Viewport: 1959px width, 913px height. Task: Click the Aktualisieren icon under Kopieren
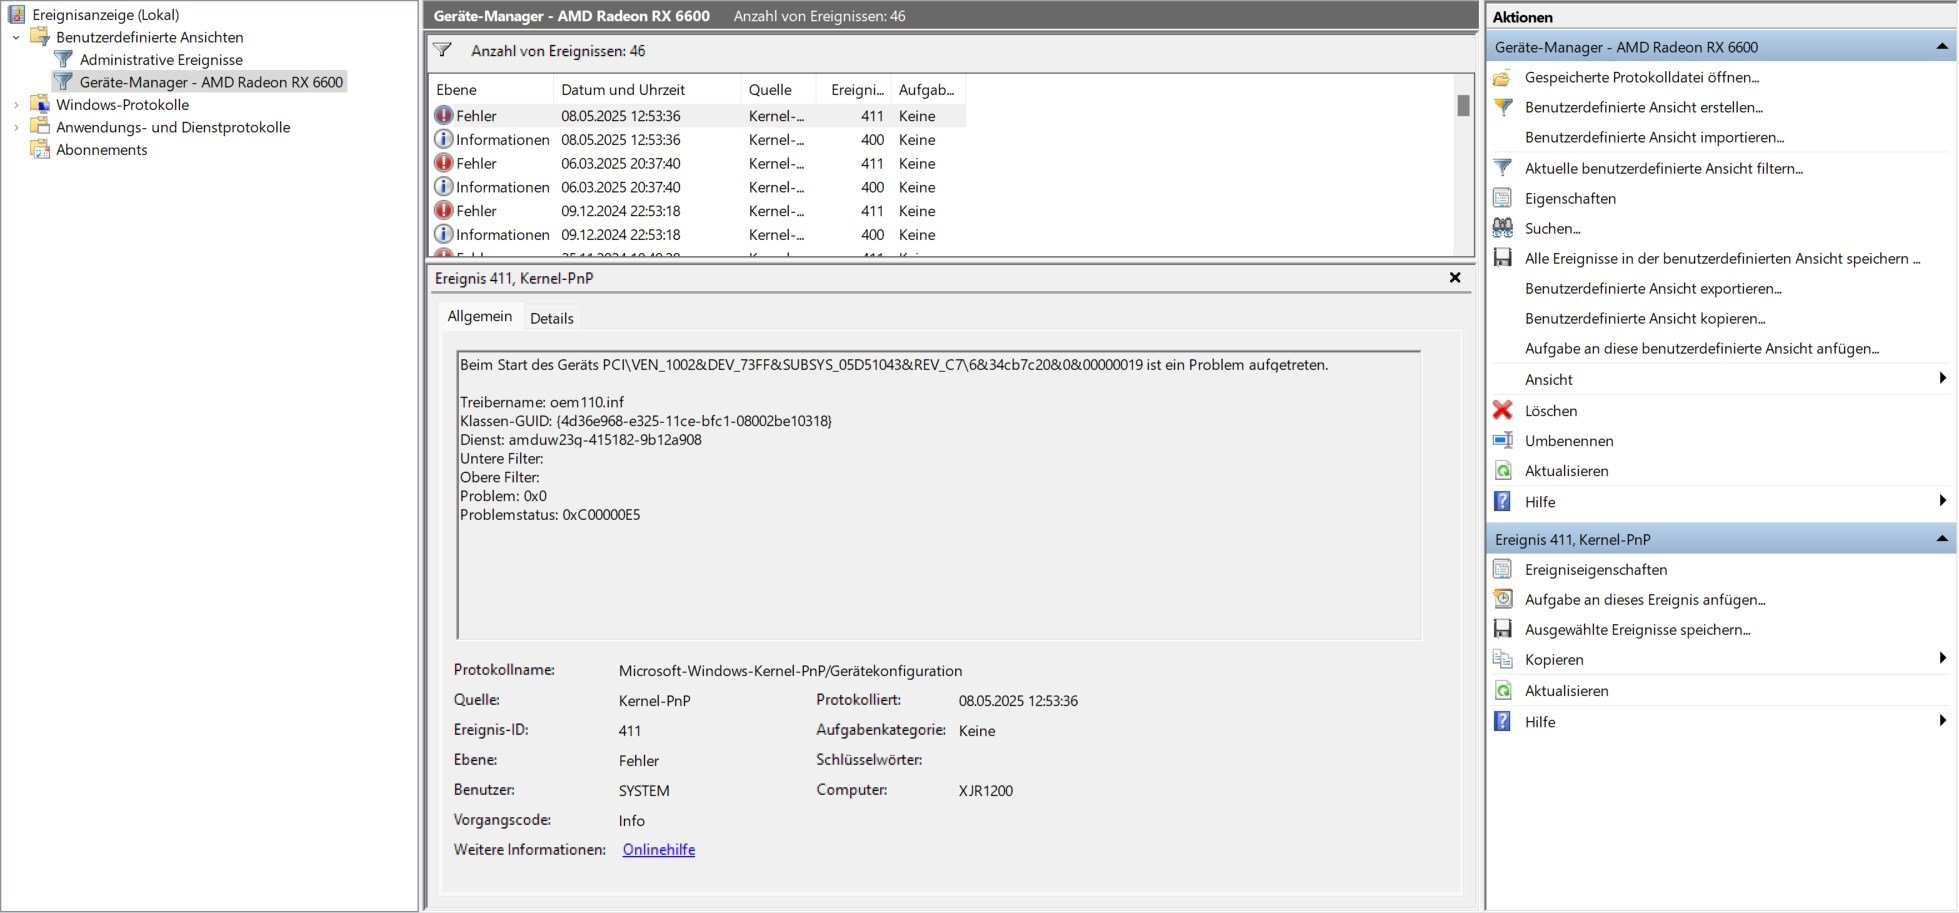coord(1502,690)
